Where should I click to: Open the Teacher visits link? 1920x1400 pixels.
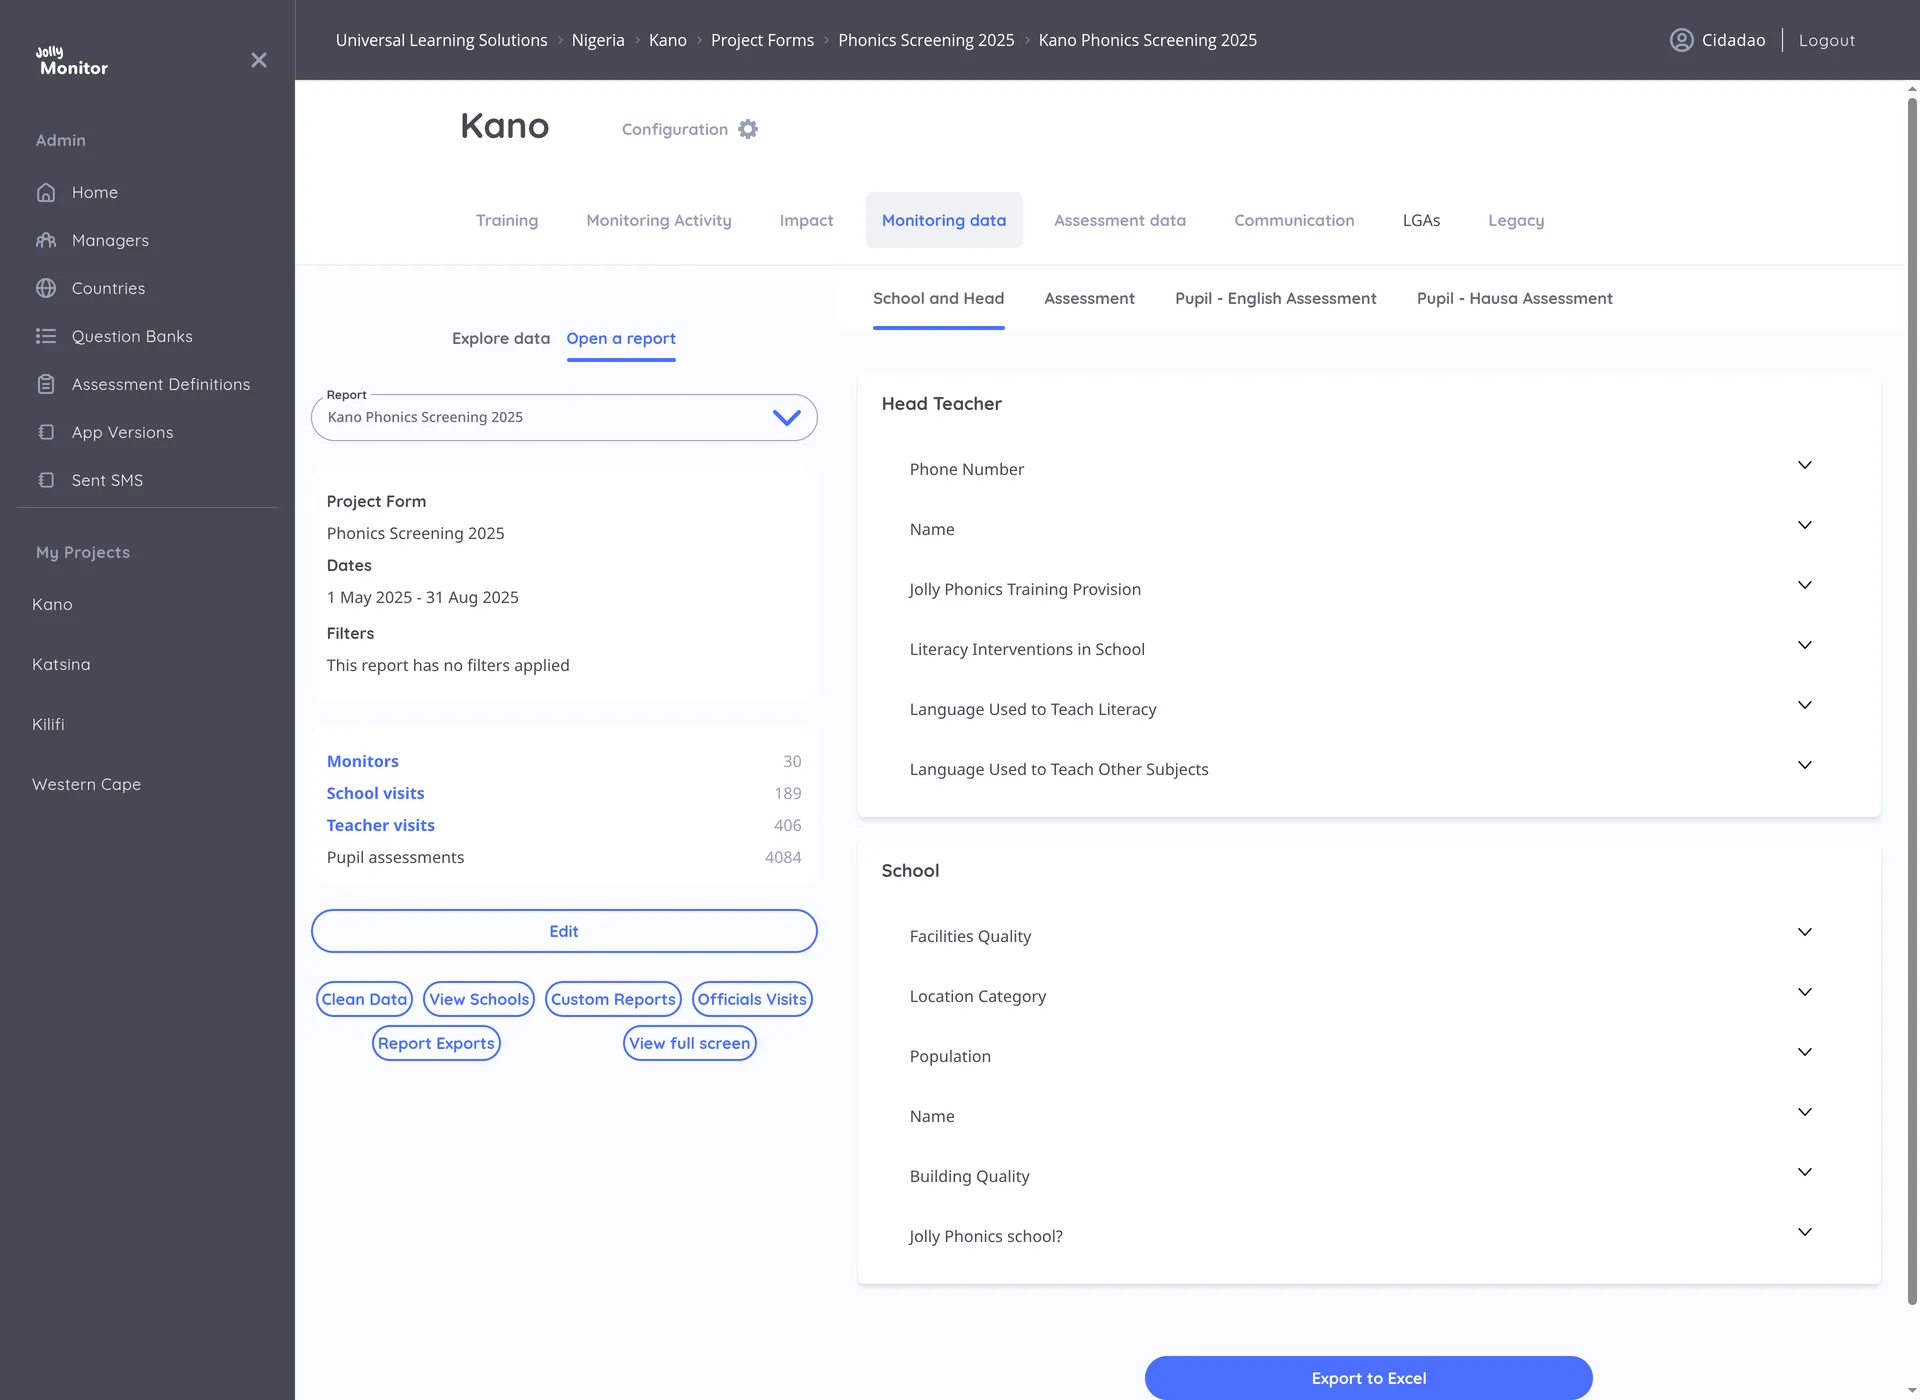[380, 825]
